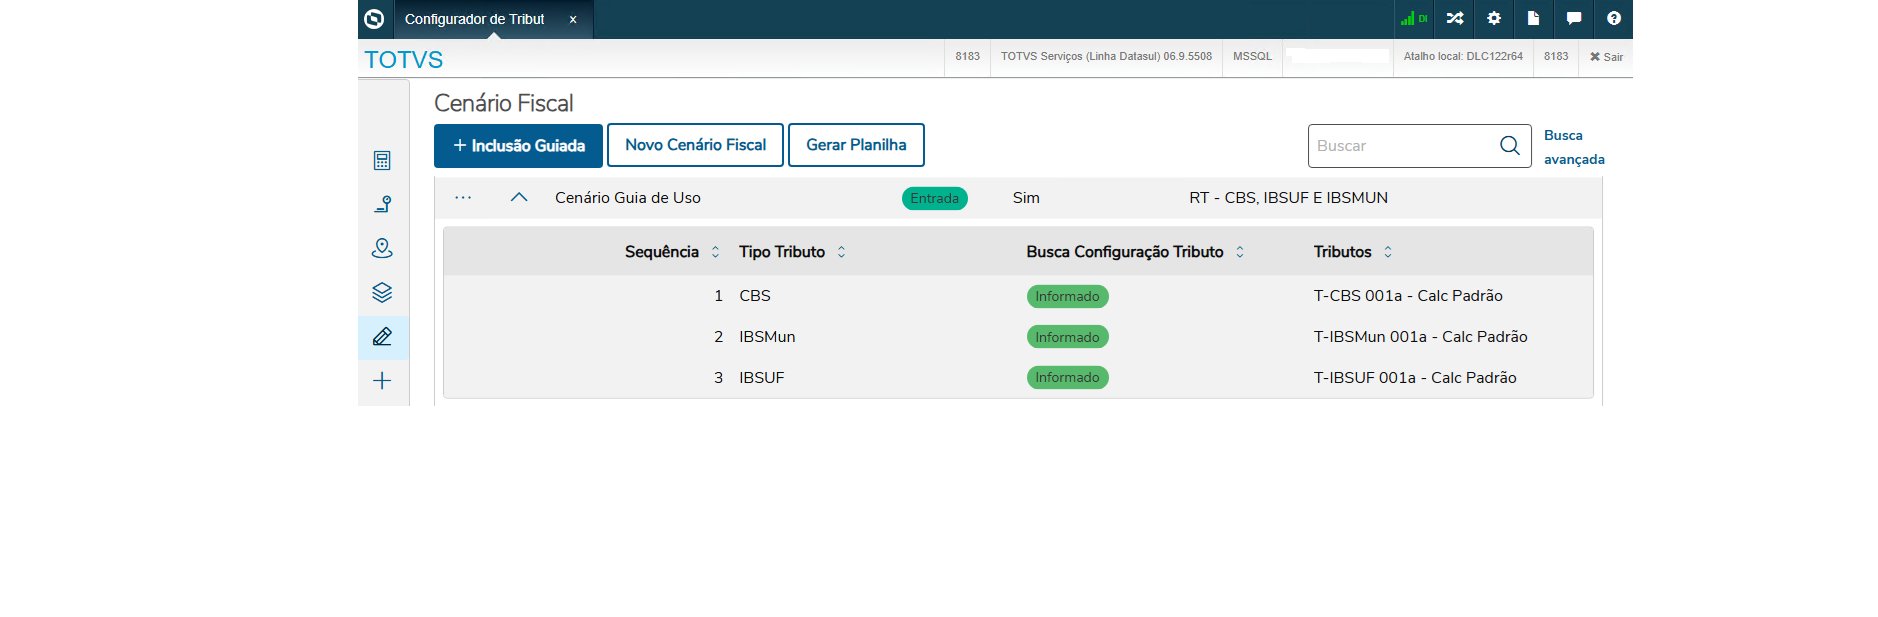Click Cenário Guia de Uso text

(x=628, y=198)
